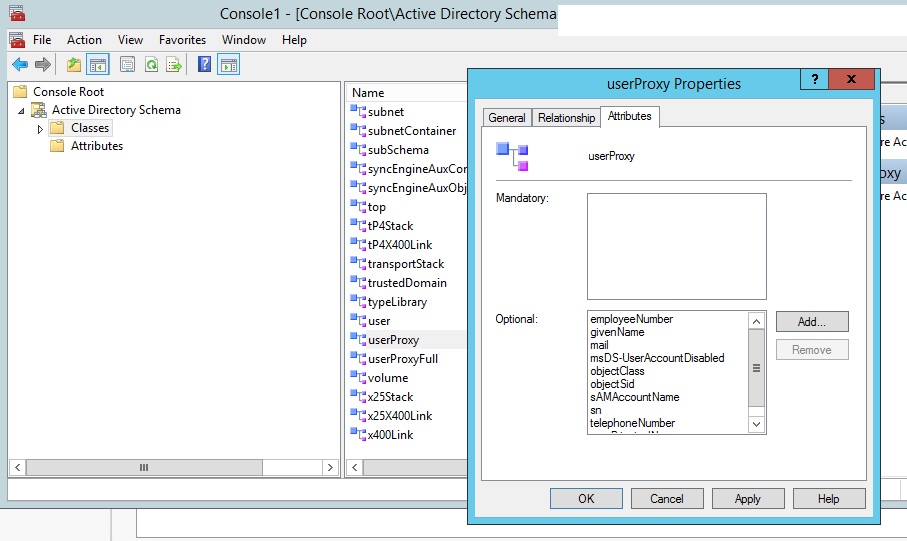Screen dimensions: 907x541
Task: Click the Export List toolbar icon
Action: pyautogui.click(x=174, y=64)
